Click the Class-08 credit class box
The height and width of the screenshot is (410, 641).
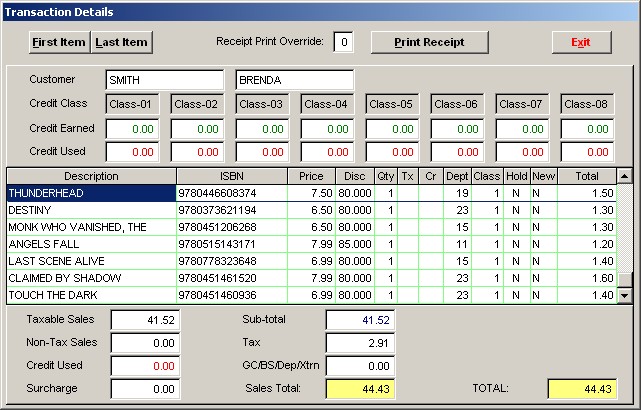point(587,104)
